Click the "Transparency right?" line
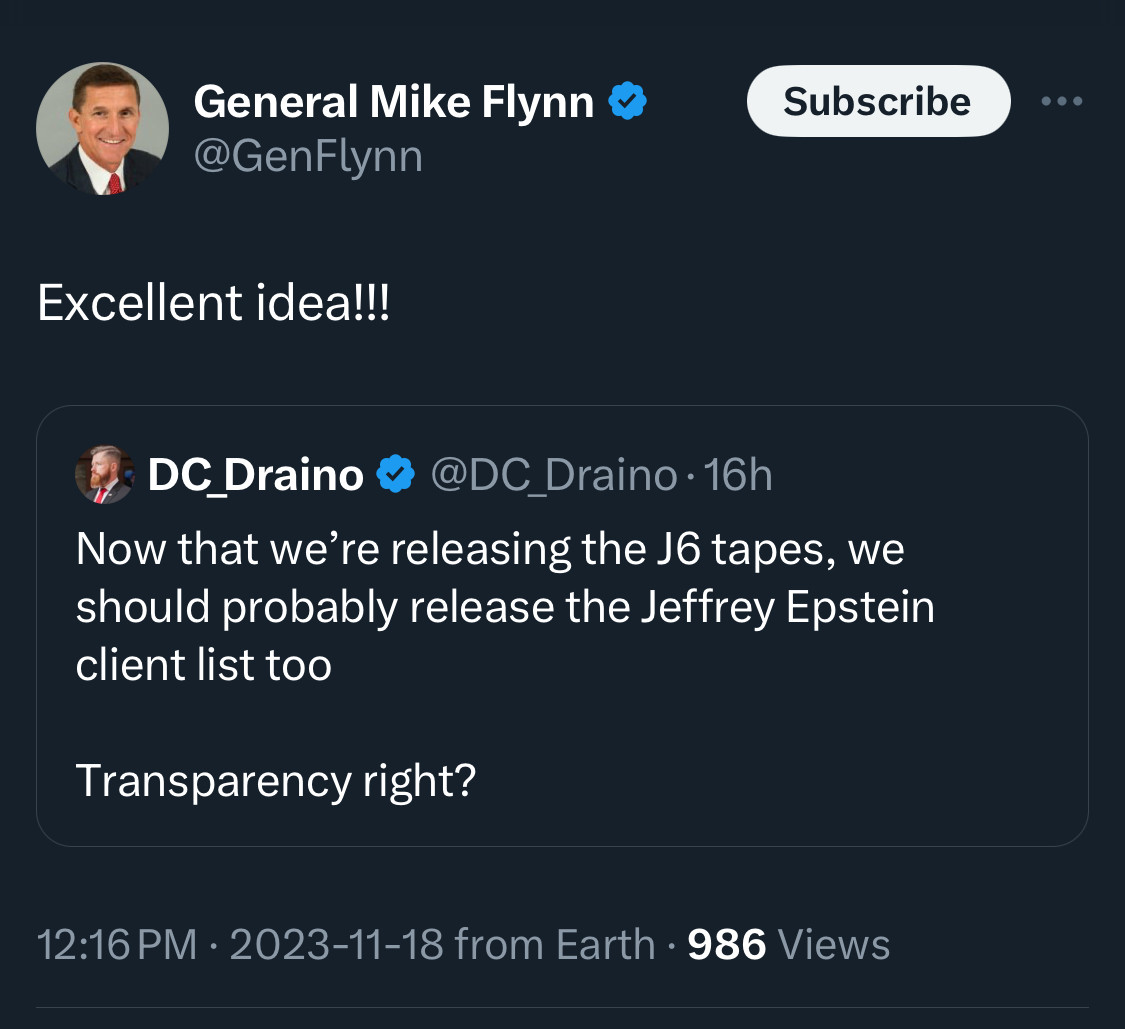The image size is (1125, 1029). pos(275,781)
